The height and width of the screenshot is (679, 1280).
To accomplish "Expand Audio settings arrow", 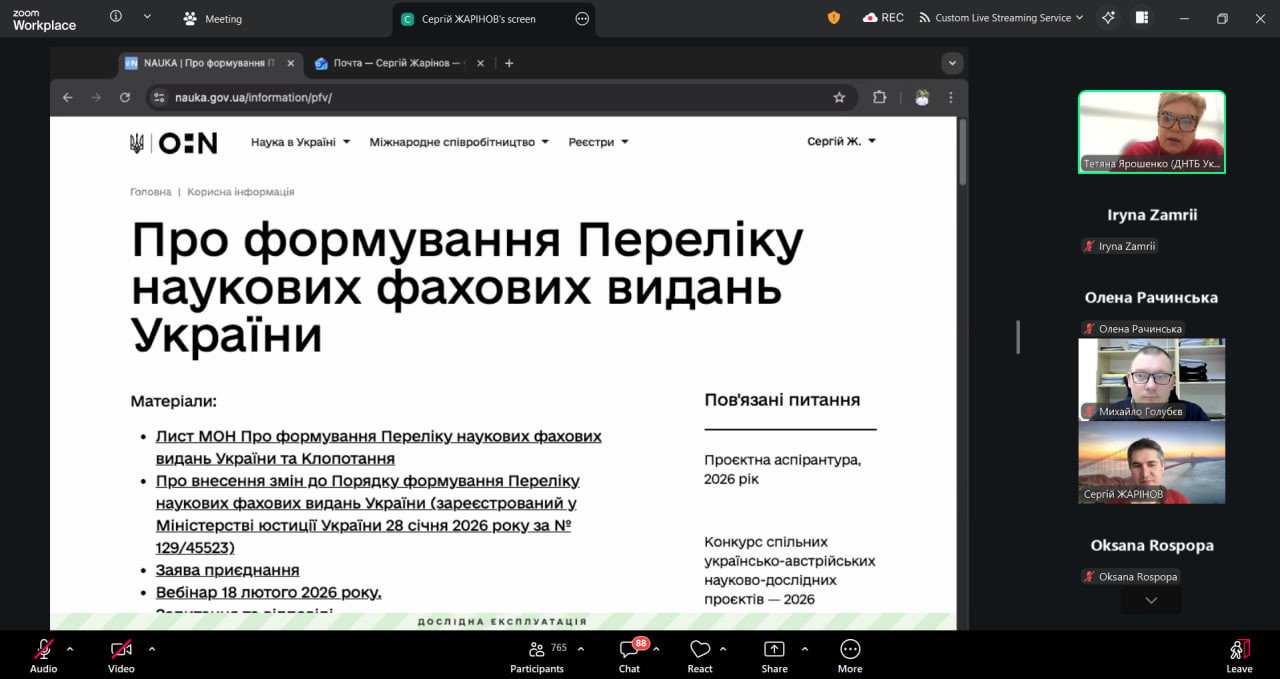I will pos(70,648).
